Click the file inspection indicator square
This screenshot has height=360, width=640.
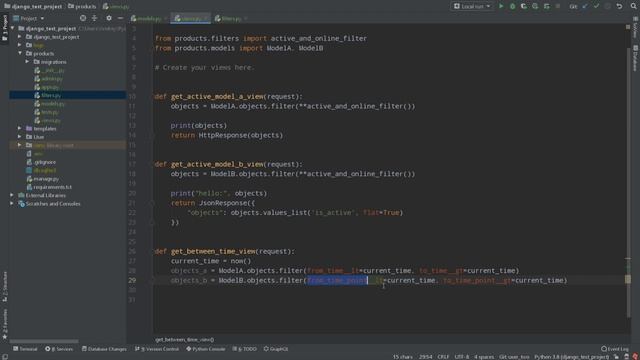628,27
